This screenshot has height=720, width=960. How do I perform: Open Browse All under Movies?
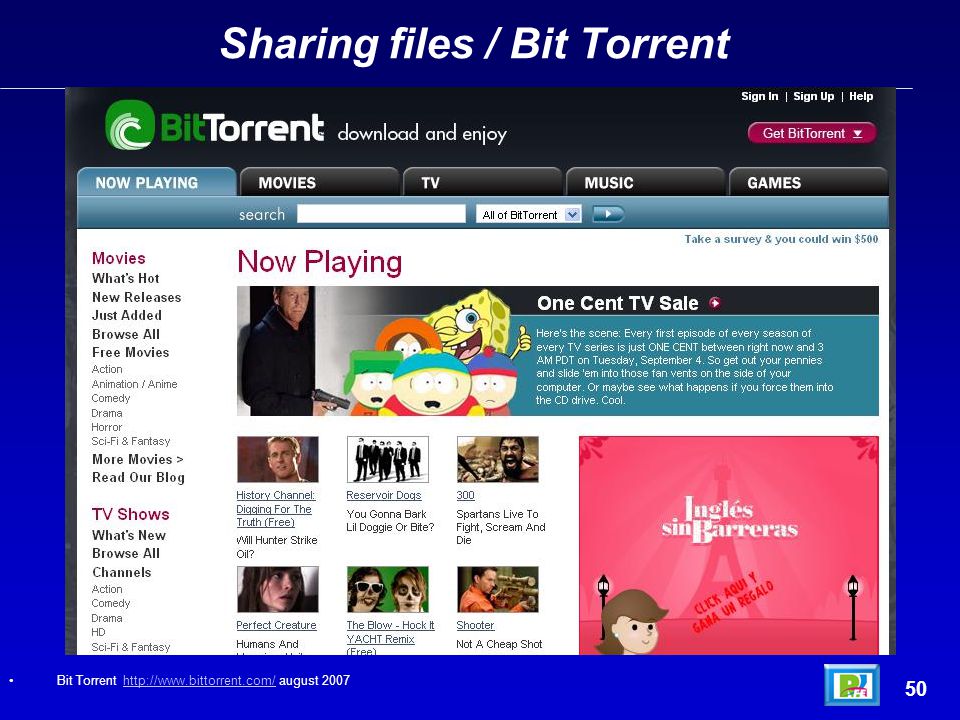(126, 334)
